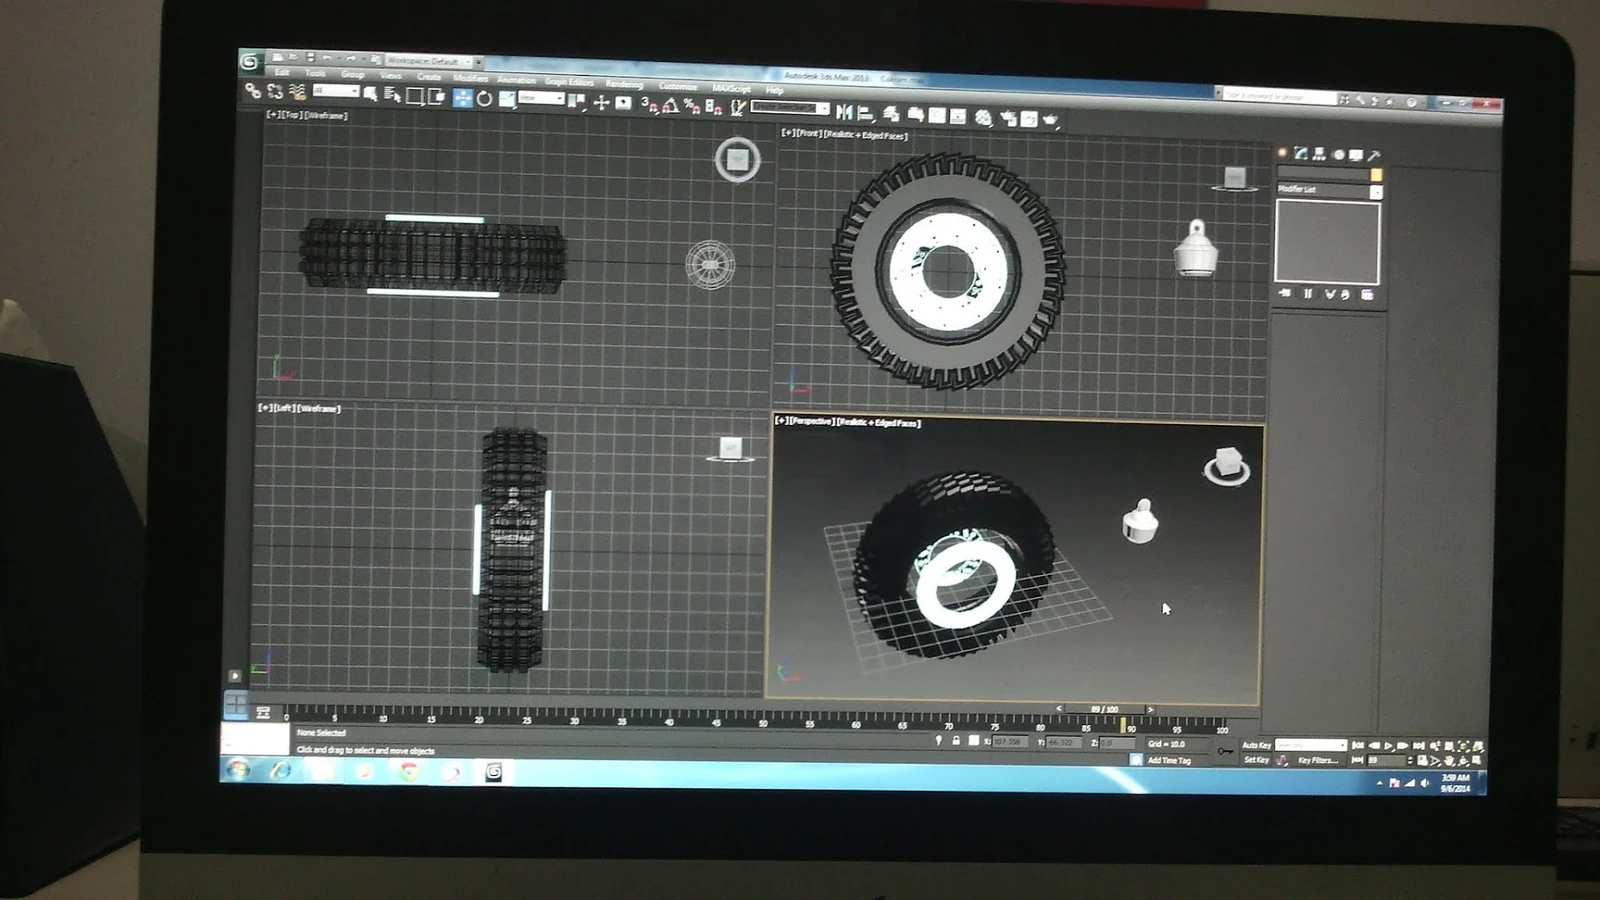1600x900 pixels.
Task: Switch to the Modify command panel tab
Action: click(x=1301, y=152)
